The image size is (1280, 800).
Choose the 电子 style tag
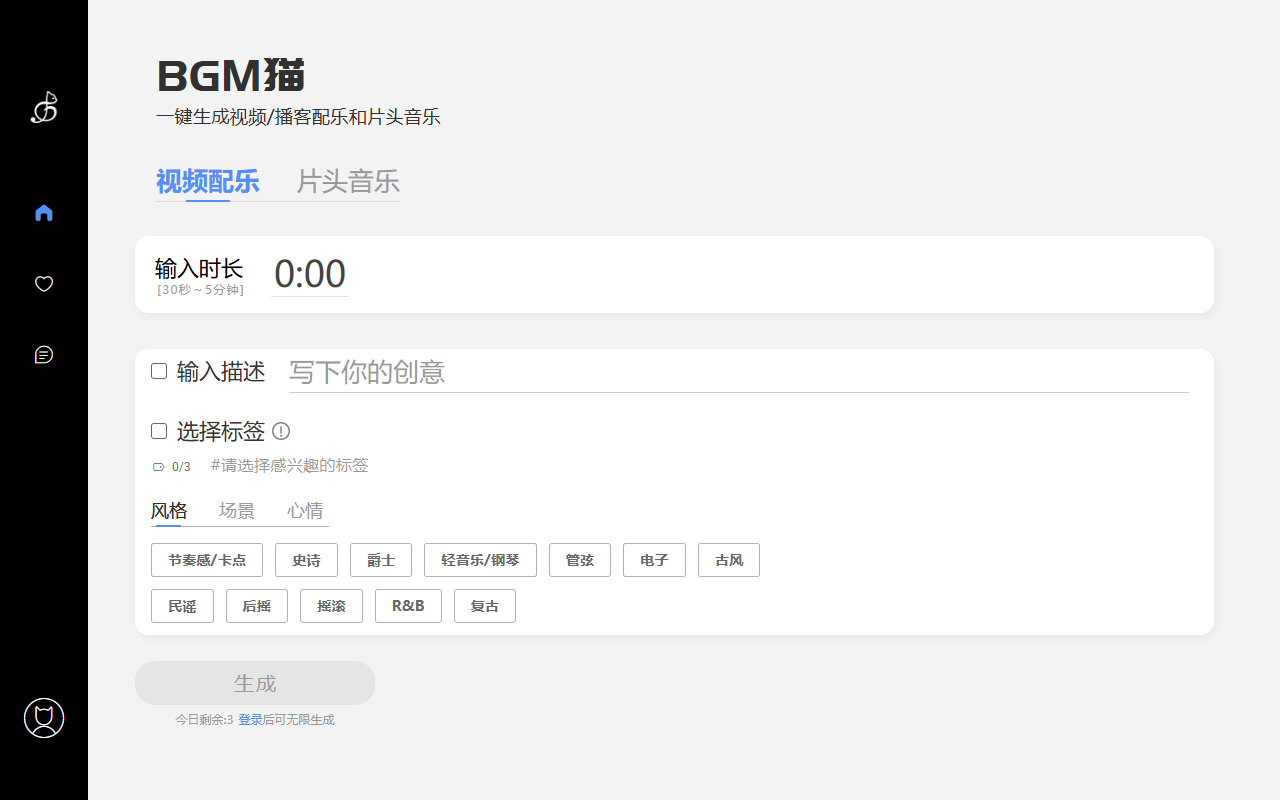tap(654, 560)
